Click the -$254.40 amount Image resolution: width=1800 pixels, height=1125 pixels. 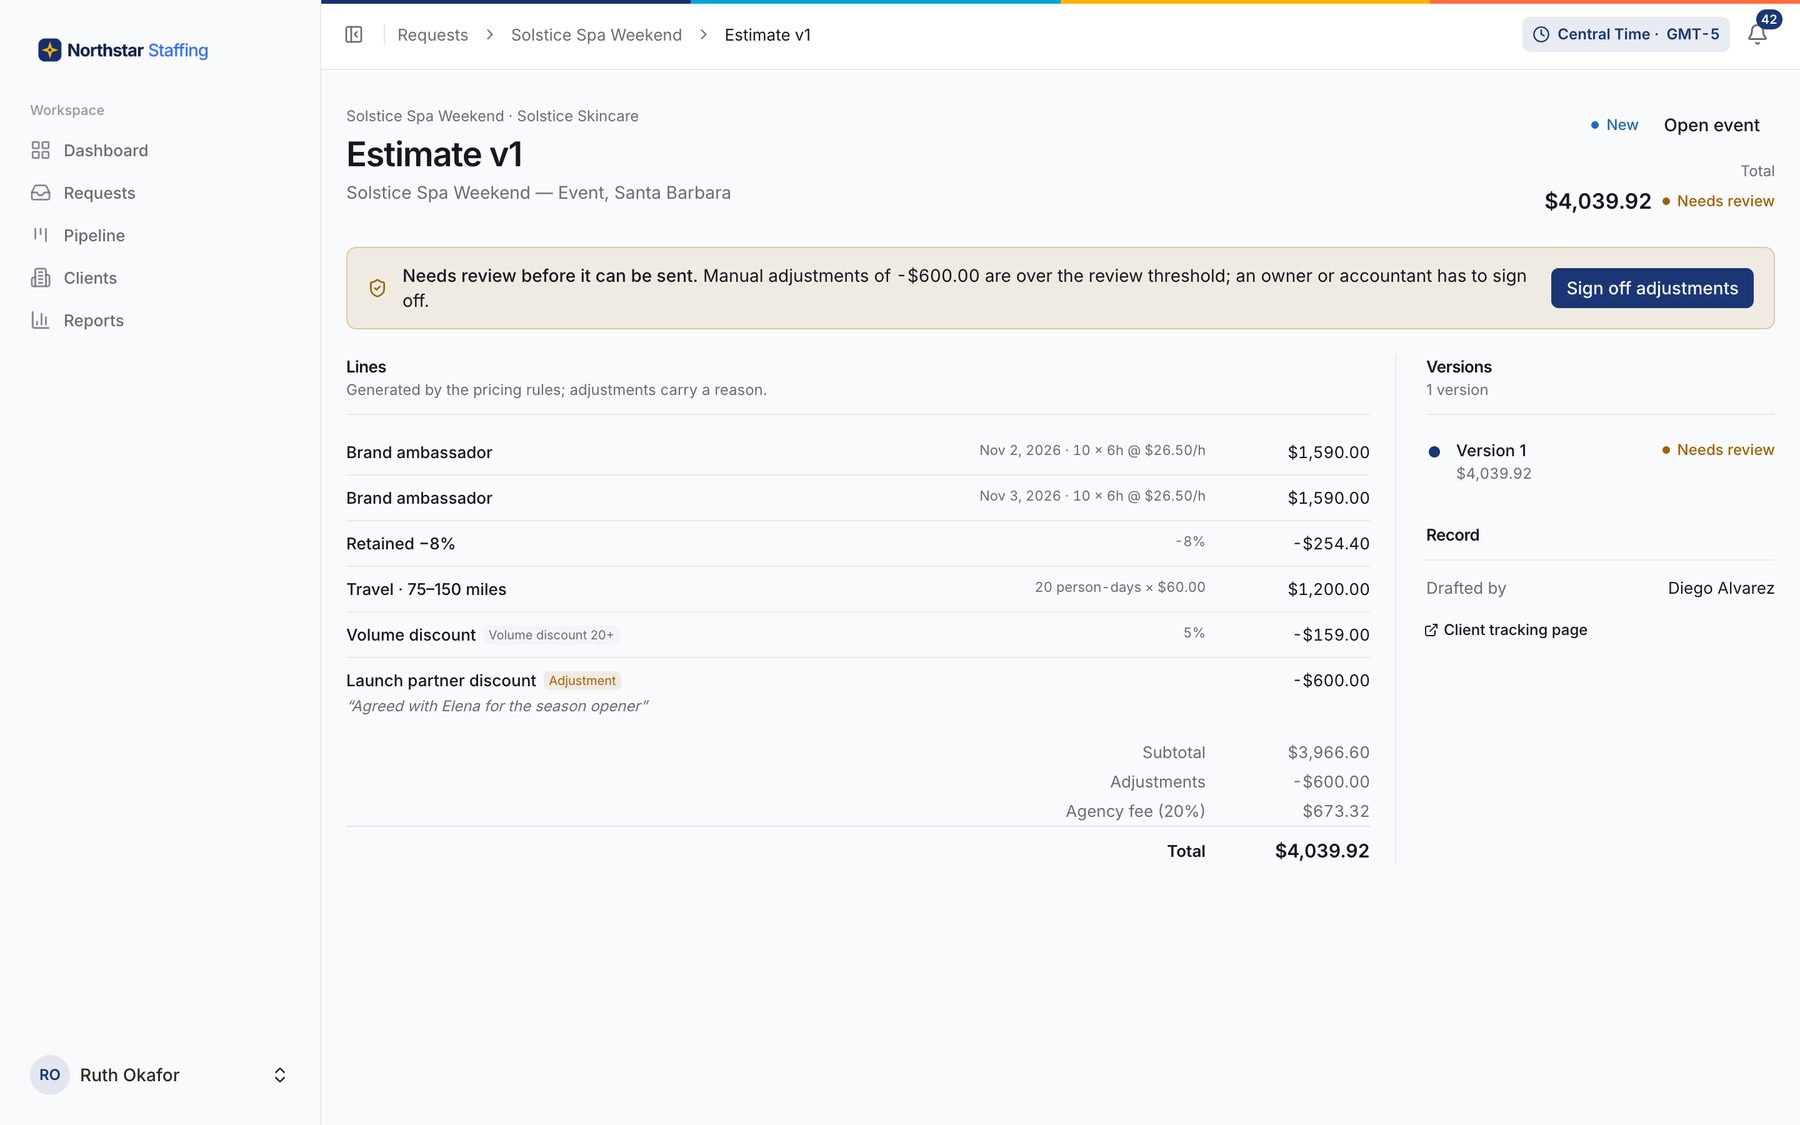(1331, 544)
